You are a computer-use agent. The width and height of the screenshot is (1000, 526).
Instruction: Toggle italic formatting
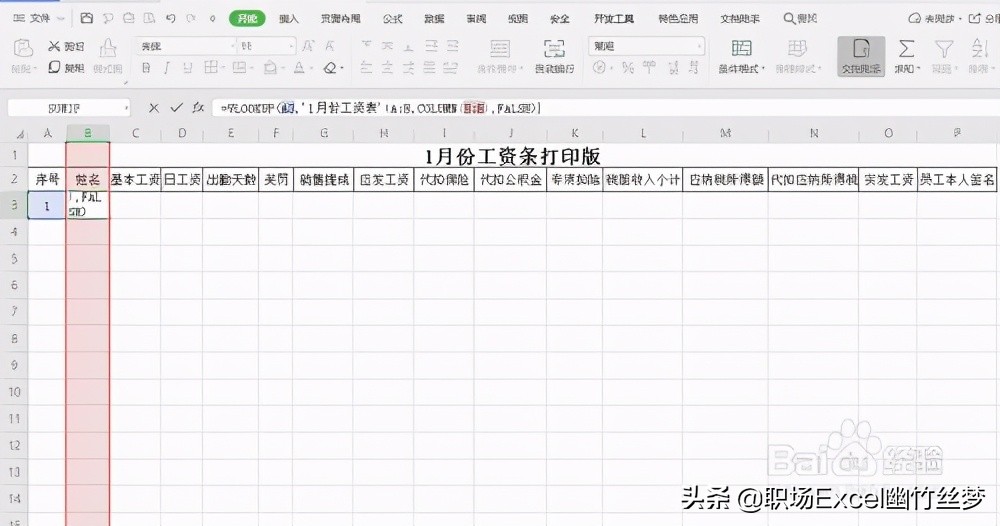tap(169, 68)
